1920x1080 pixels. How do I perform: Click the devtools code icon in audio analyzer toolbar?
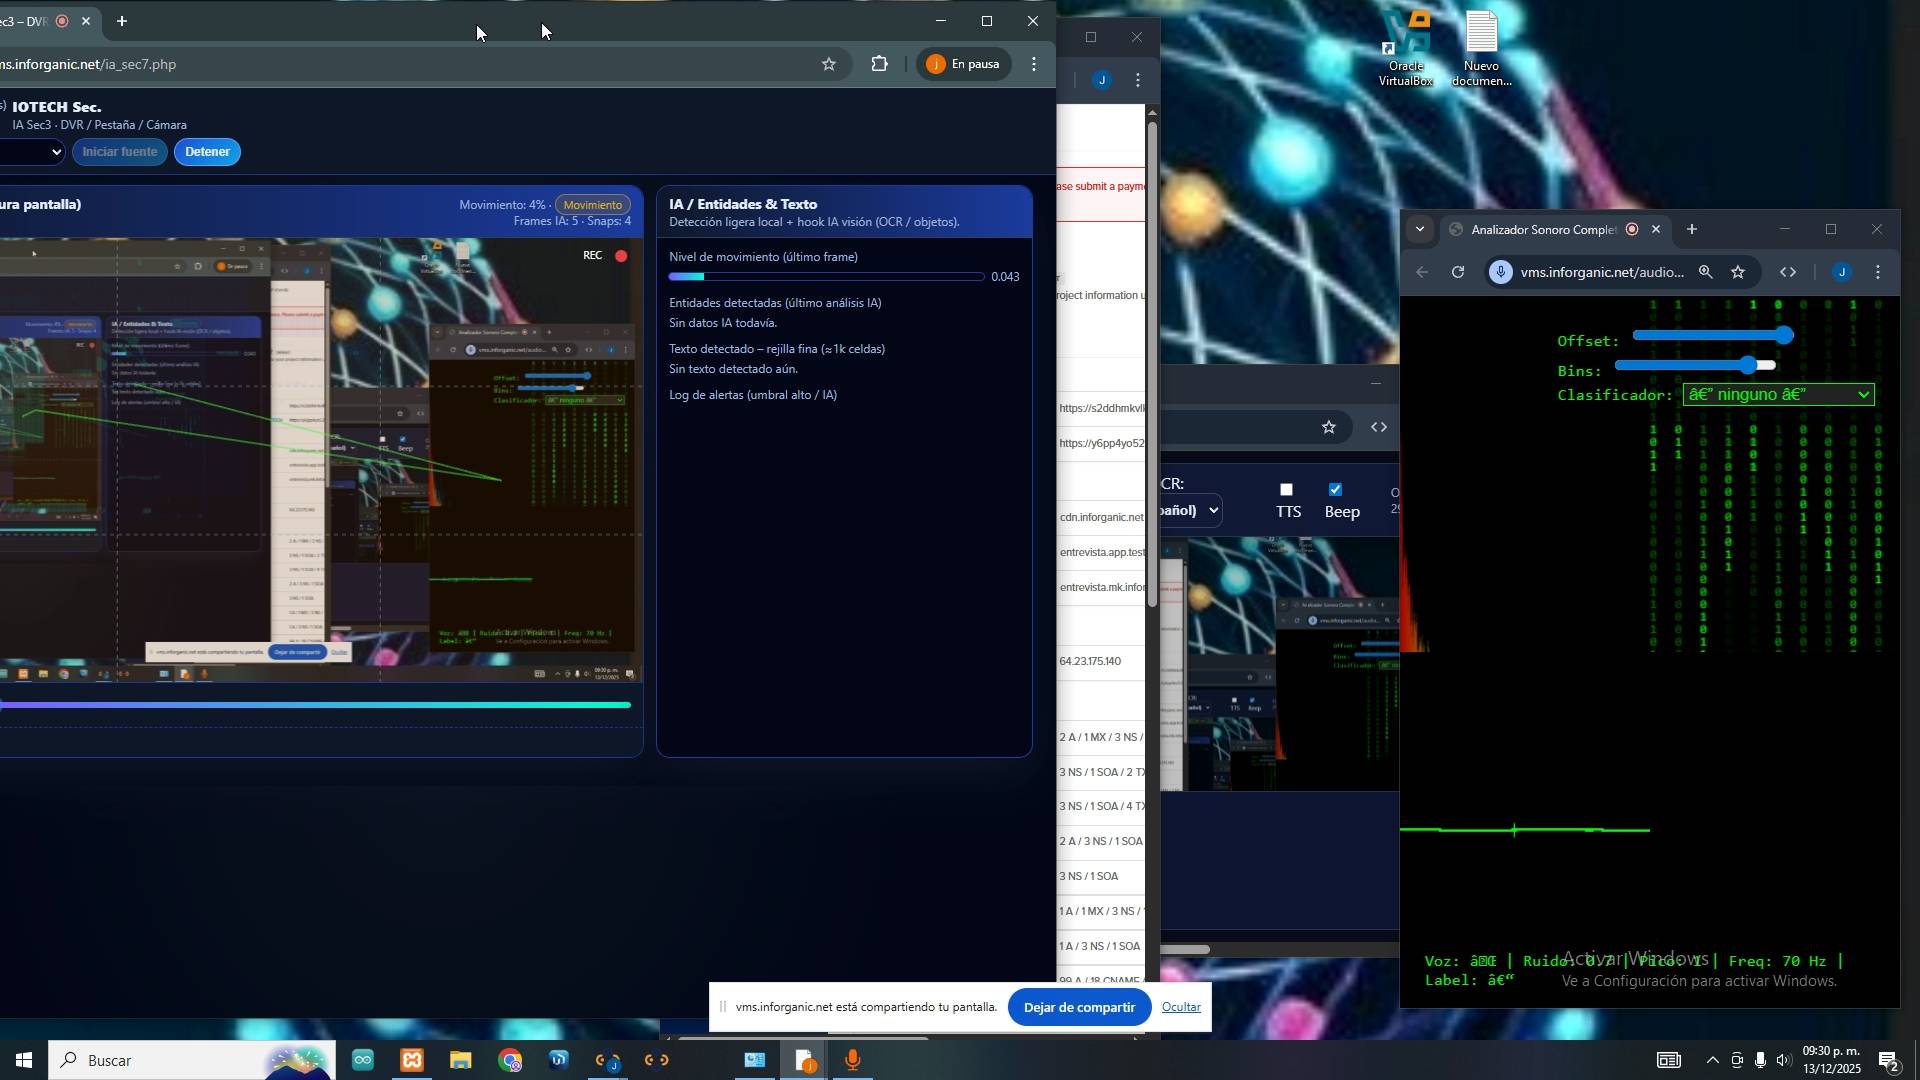(1788, 273)
